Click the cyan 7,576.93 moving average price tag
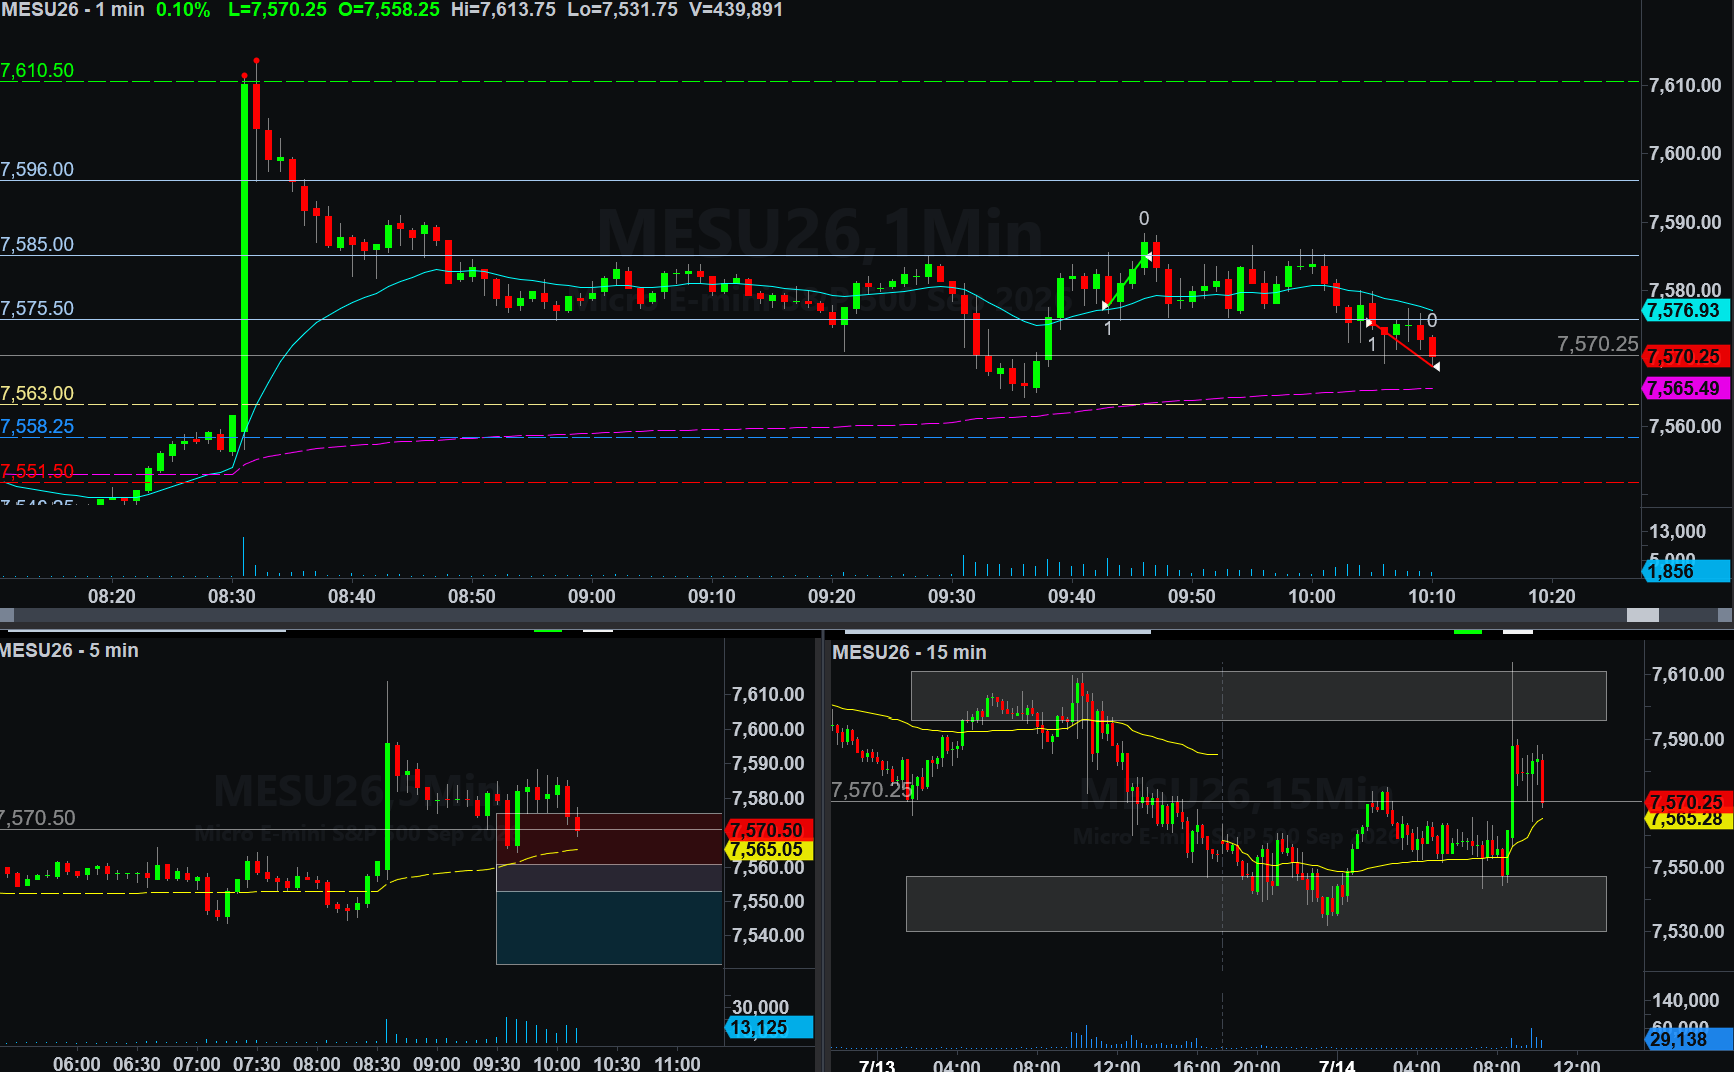The height and width of the screenshot is (1072, 1734). [1686, 310]
